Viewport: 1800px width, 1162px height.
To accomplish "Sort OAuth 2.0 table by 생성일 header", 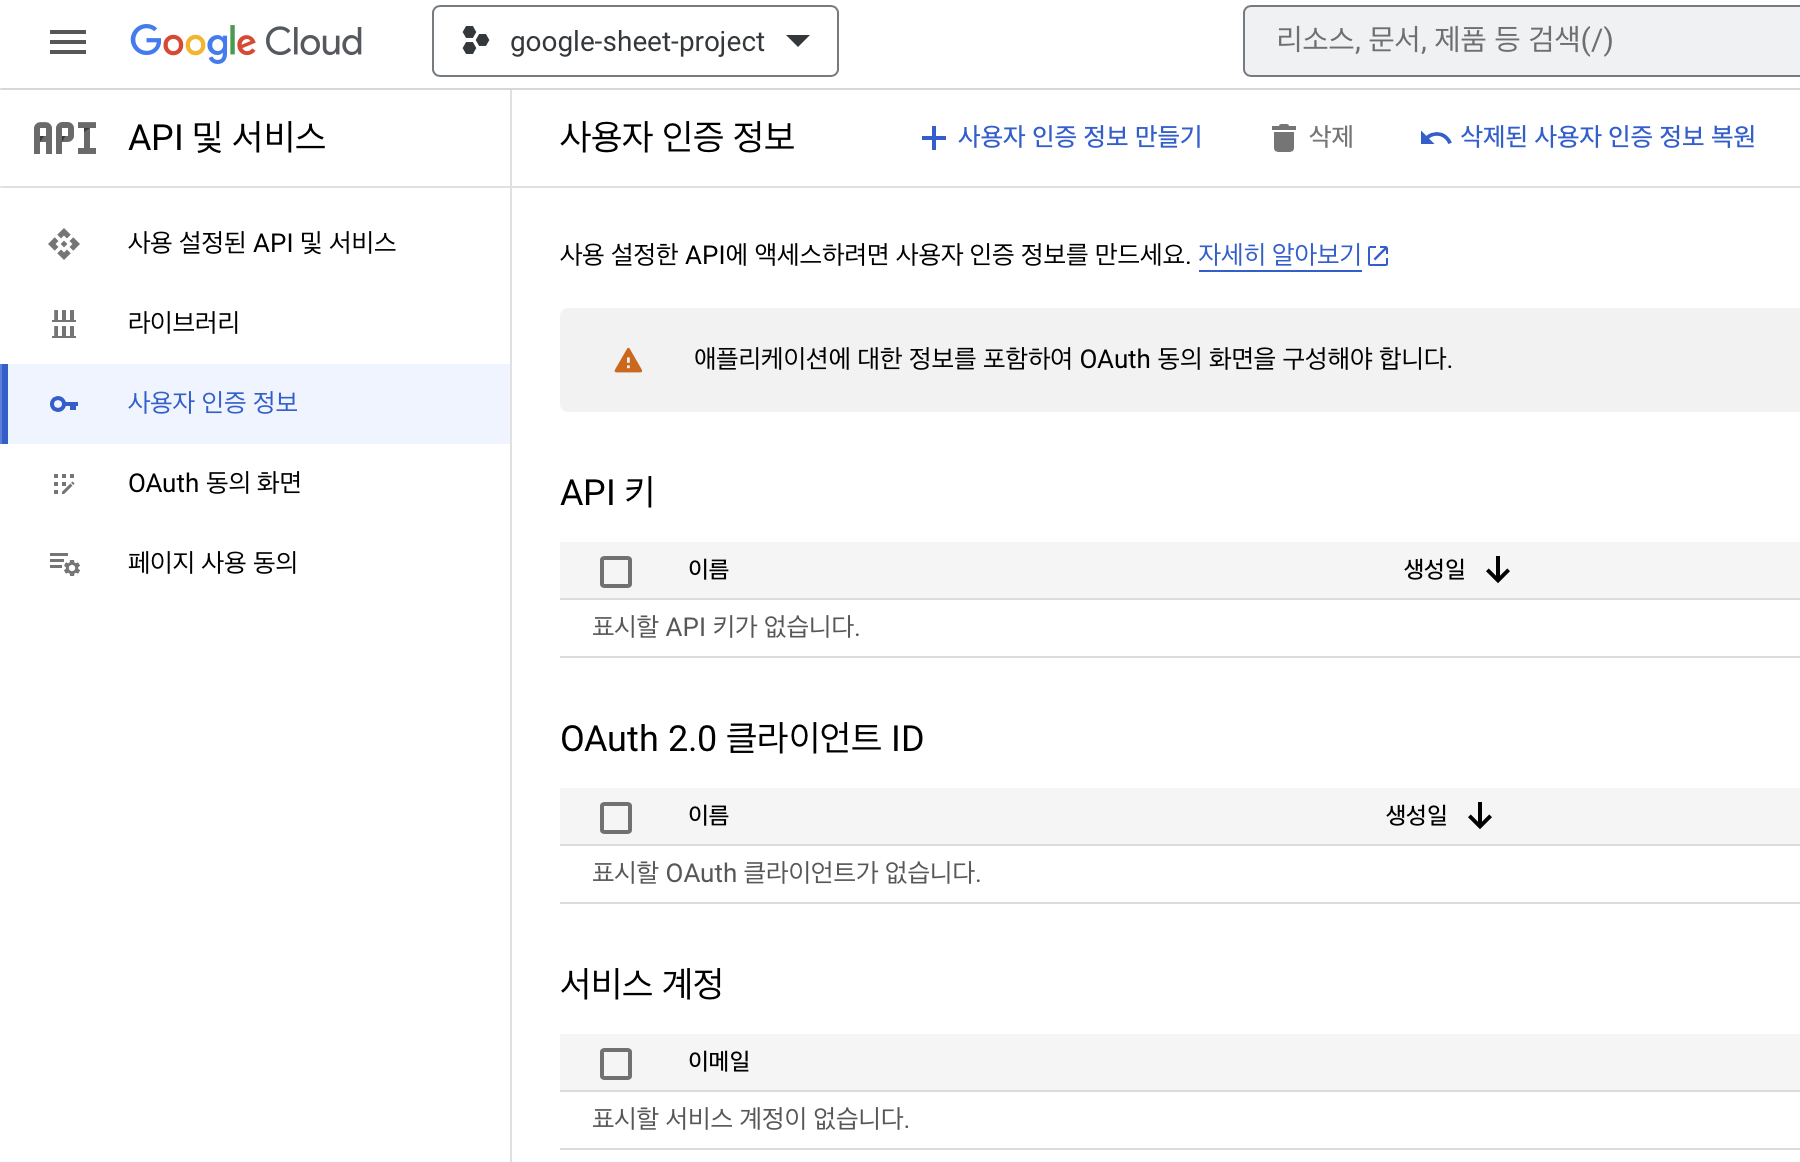I will tap(1417, 816).
